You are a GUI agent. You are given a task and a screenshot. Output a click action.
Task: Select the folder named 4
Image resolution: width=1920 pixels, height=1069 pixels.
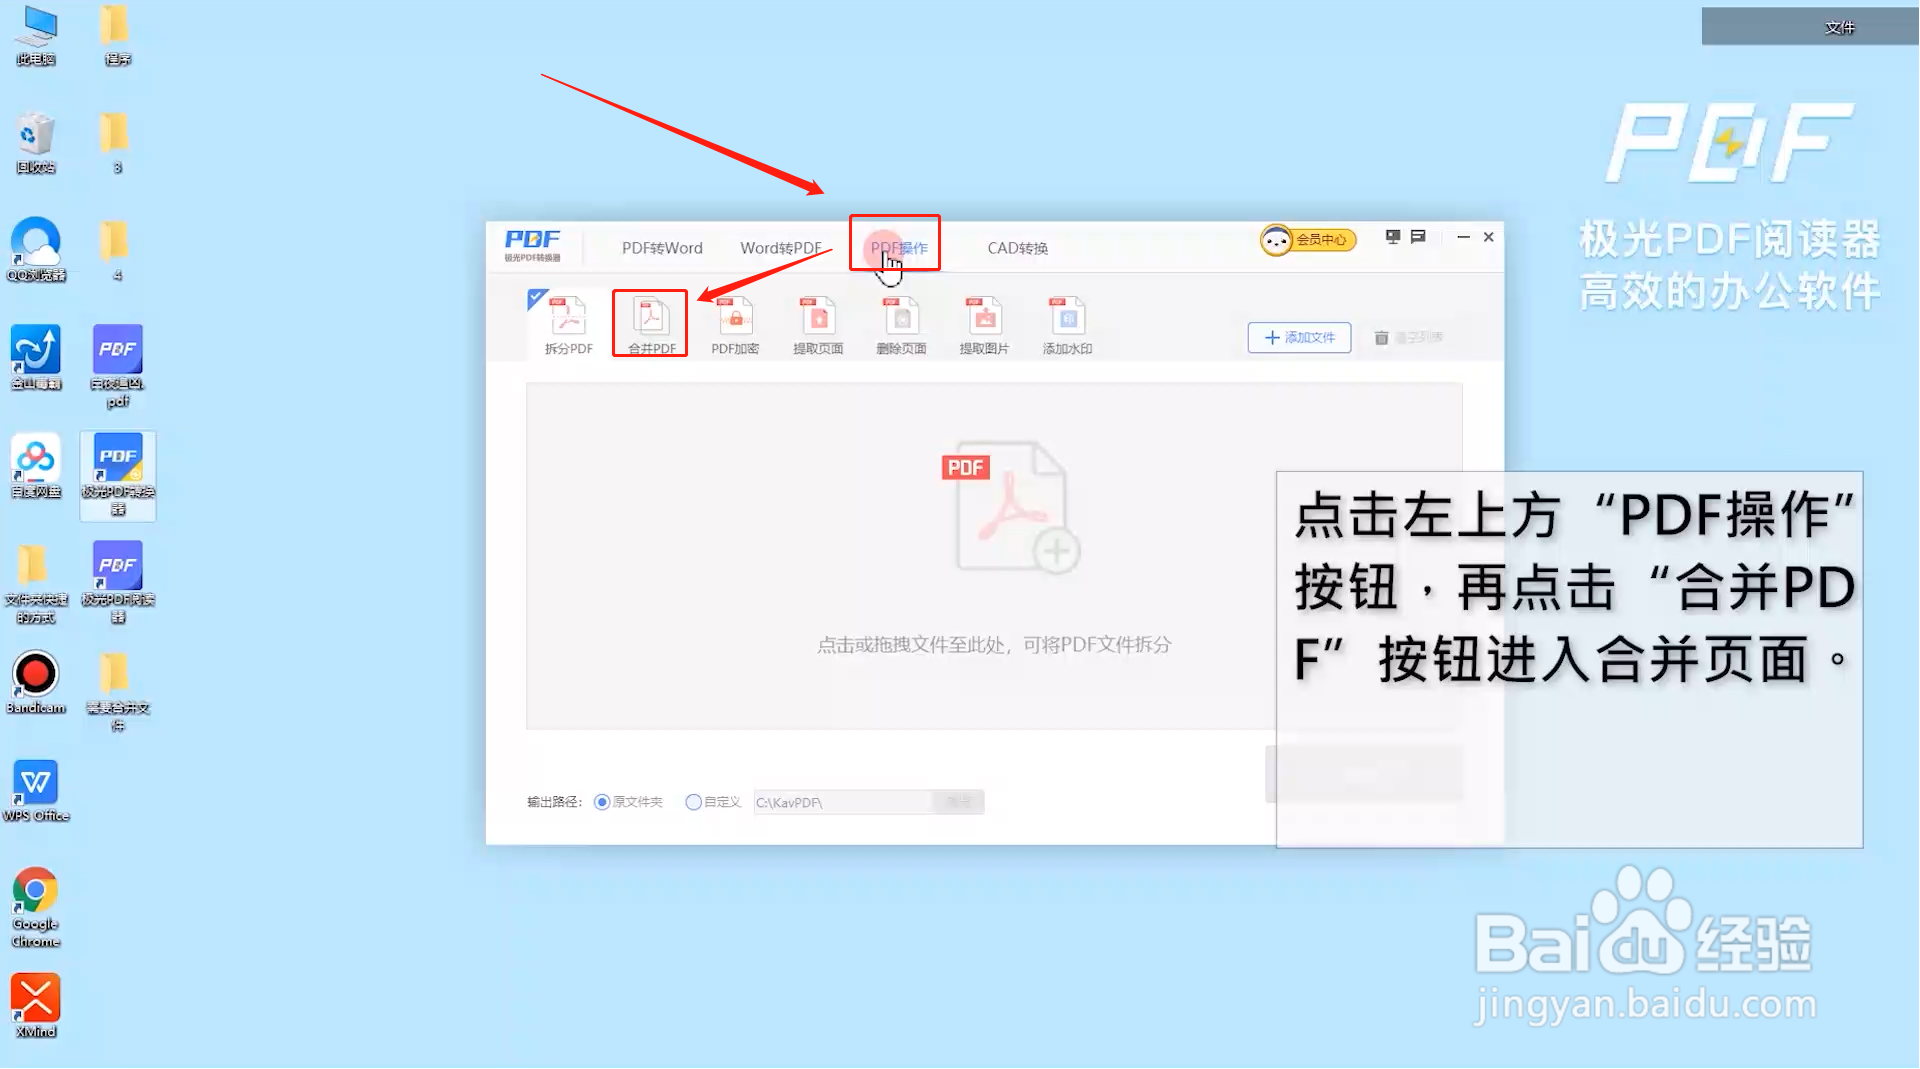coord(116,250)
